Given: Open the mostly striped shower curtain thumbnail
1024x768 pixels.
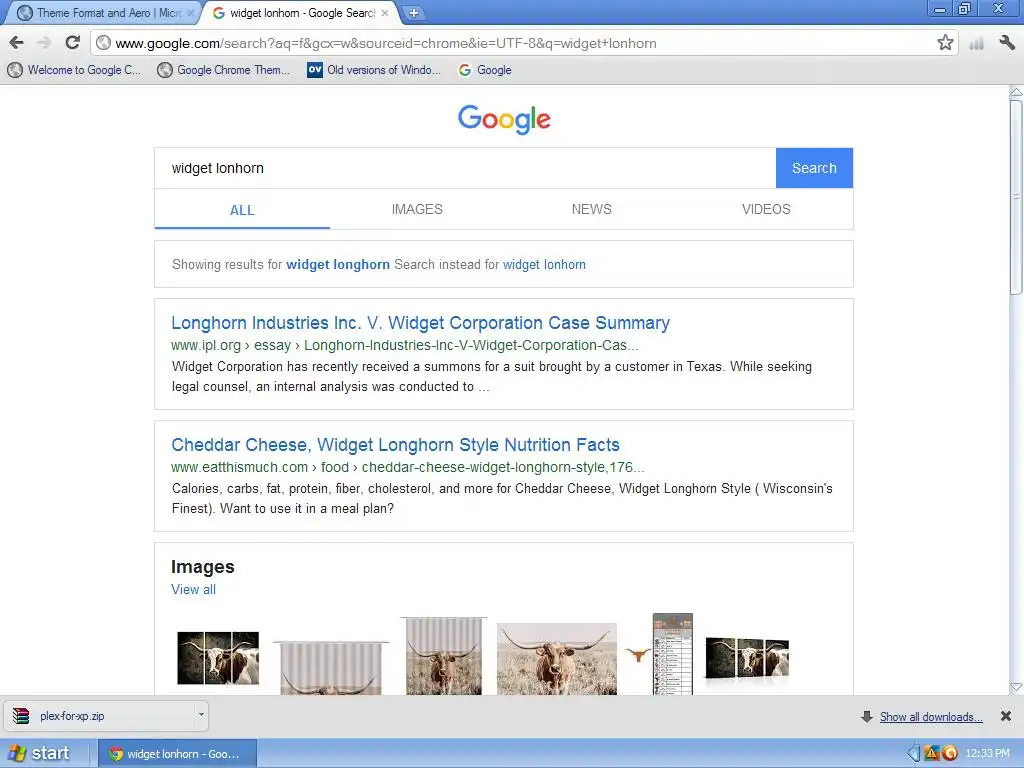Looking at the screenshot, I should pos(330,667).
